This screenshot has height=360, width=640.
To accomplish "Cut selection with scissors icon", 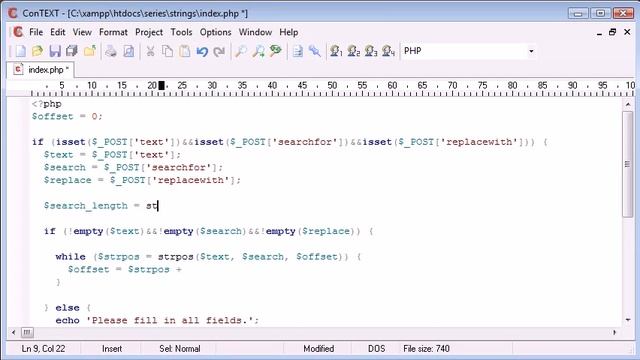I will [150, 51].
